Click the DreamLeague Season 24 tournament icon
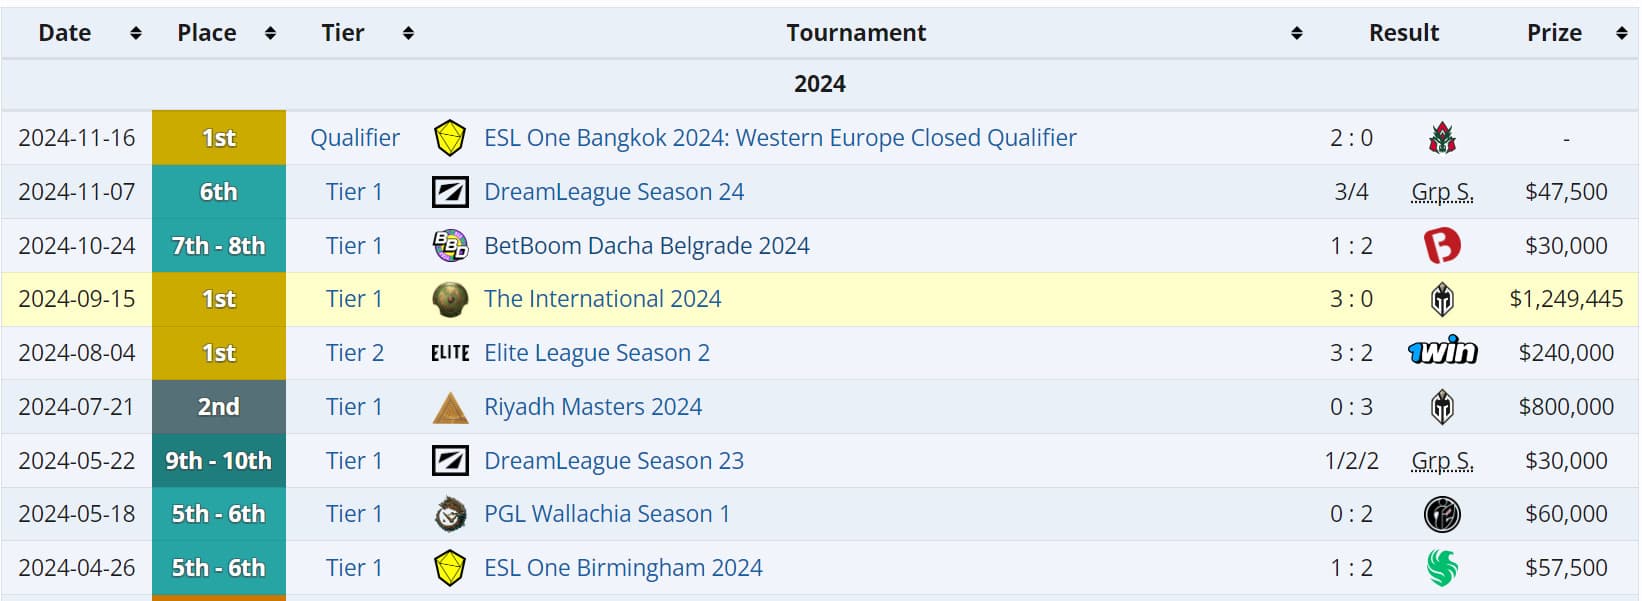Image resolution: width=1642 pixels, height=601 pixels. click(x=450, y=192)
